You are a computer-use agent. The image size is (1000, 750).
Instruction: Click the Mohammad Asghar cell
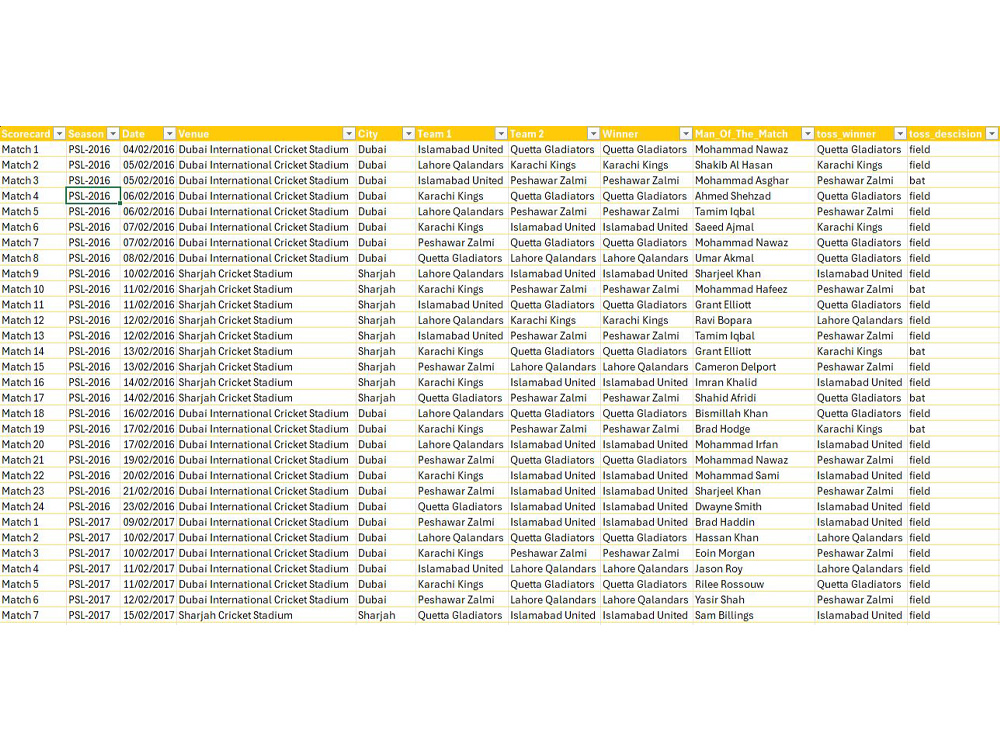tap(753, 180)
